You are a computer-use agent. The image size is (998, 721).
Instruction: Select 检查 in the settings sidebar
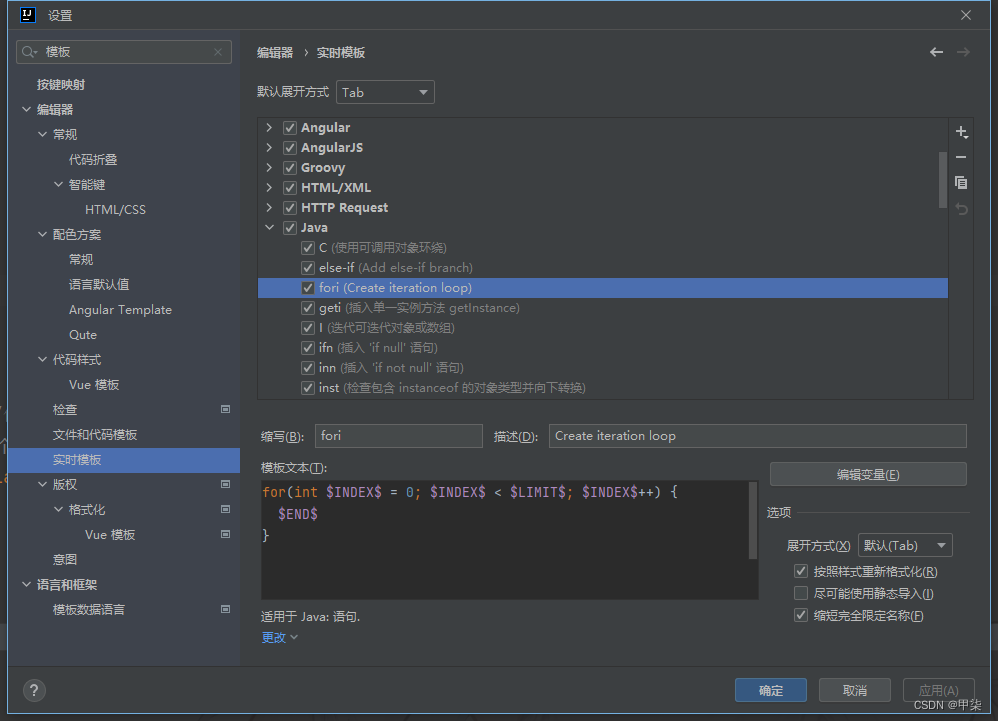click(x=63, y=409)
